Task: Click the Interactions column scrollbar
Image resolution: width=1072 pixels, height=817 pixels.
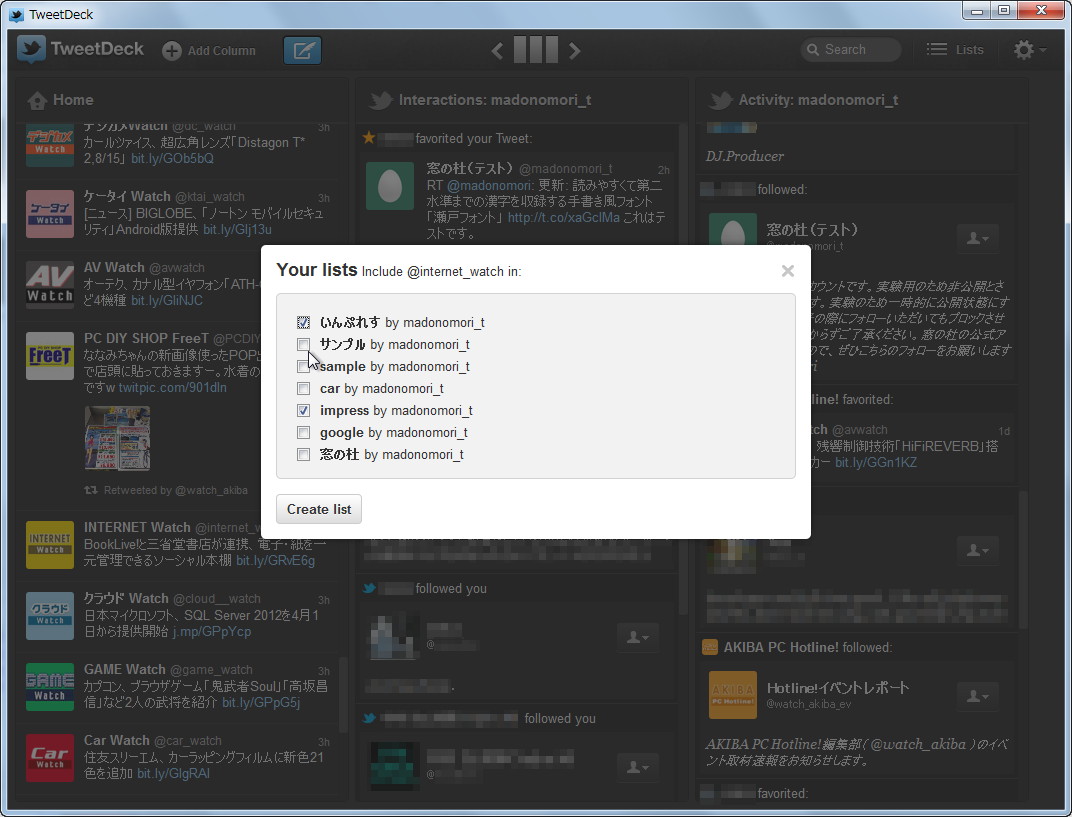Action: tap(683, 369)
